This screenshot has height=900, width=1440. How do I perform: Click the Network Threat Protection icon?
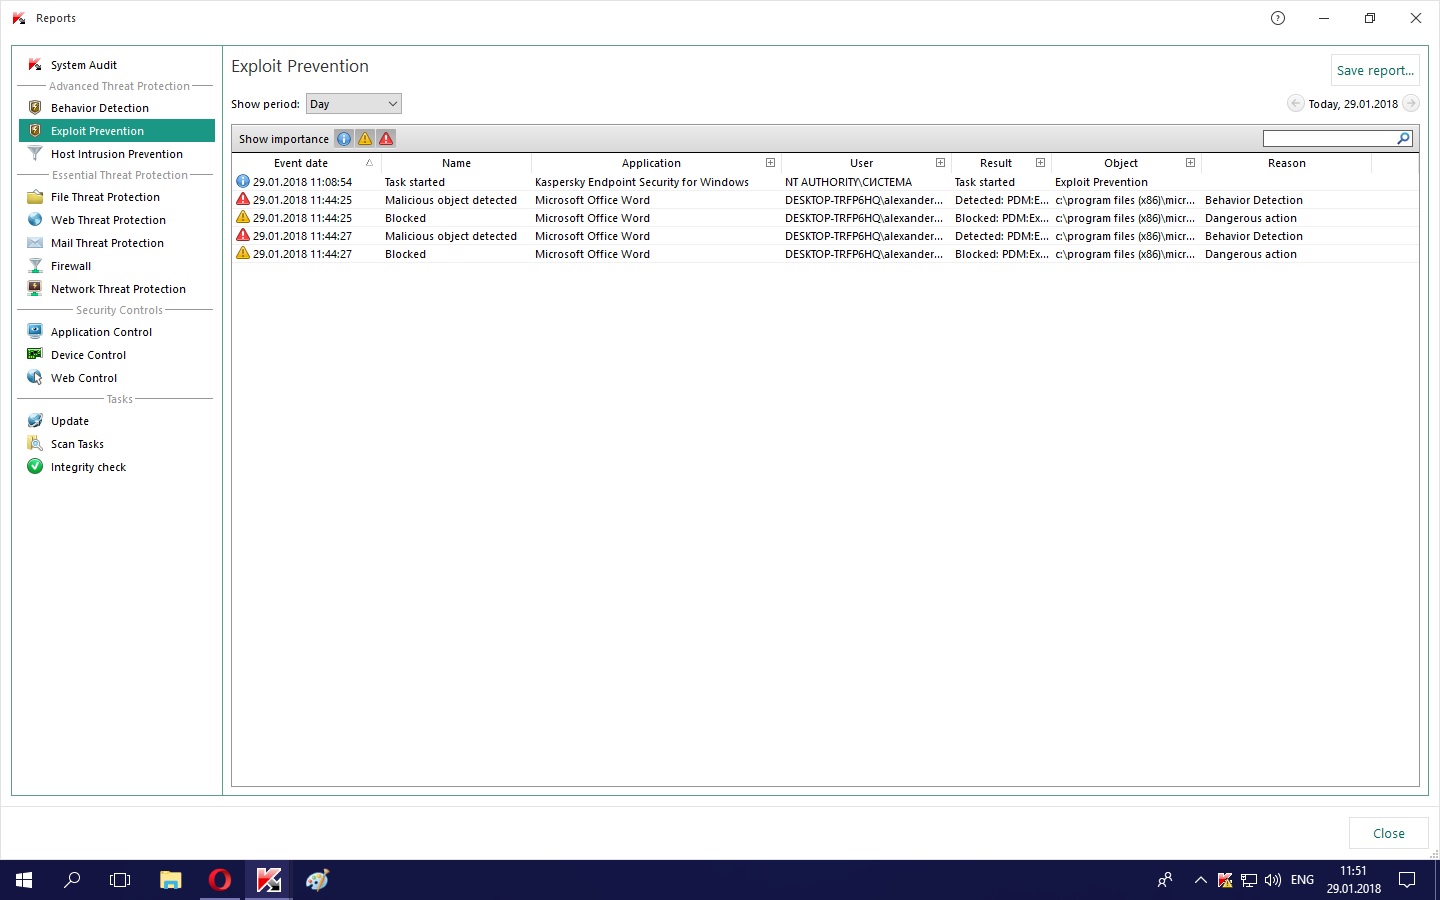pos(35,289)
